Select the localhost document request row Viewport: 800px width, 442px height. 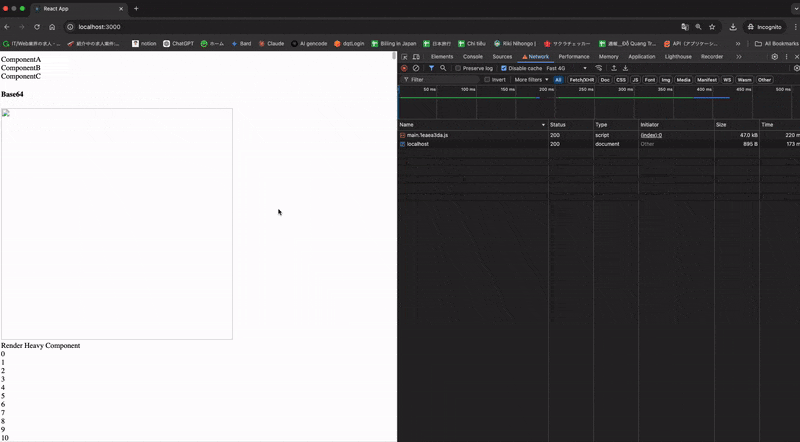598,144
